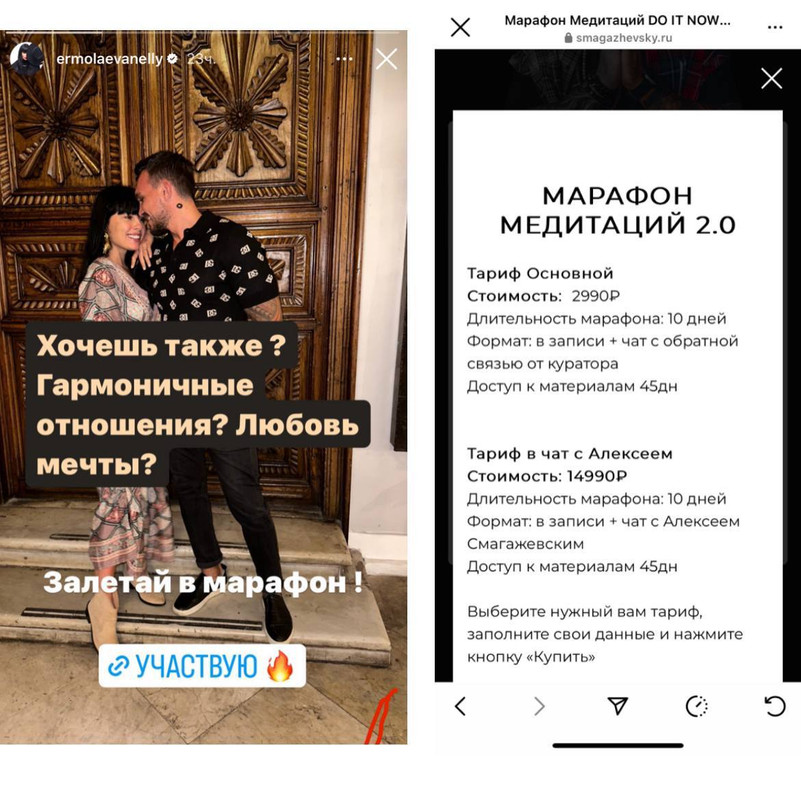Open browser three-dot options menu
Viewport: 801px width, 800px height.
tap(774, 28)
